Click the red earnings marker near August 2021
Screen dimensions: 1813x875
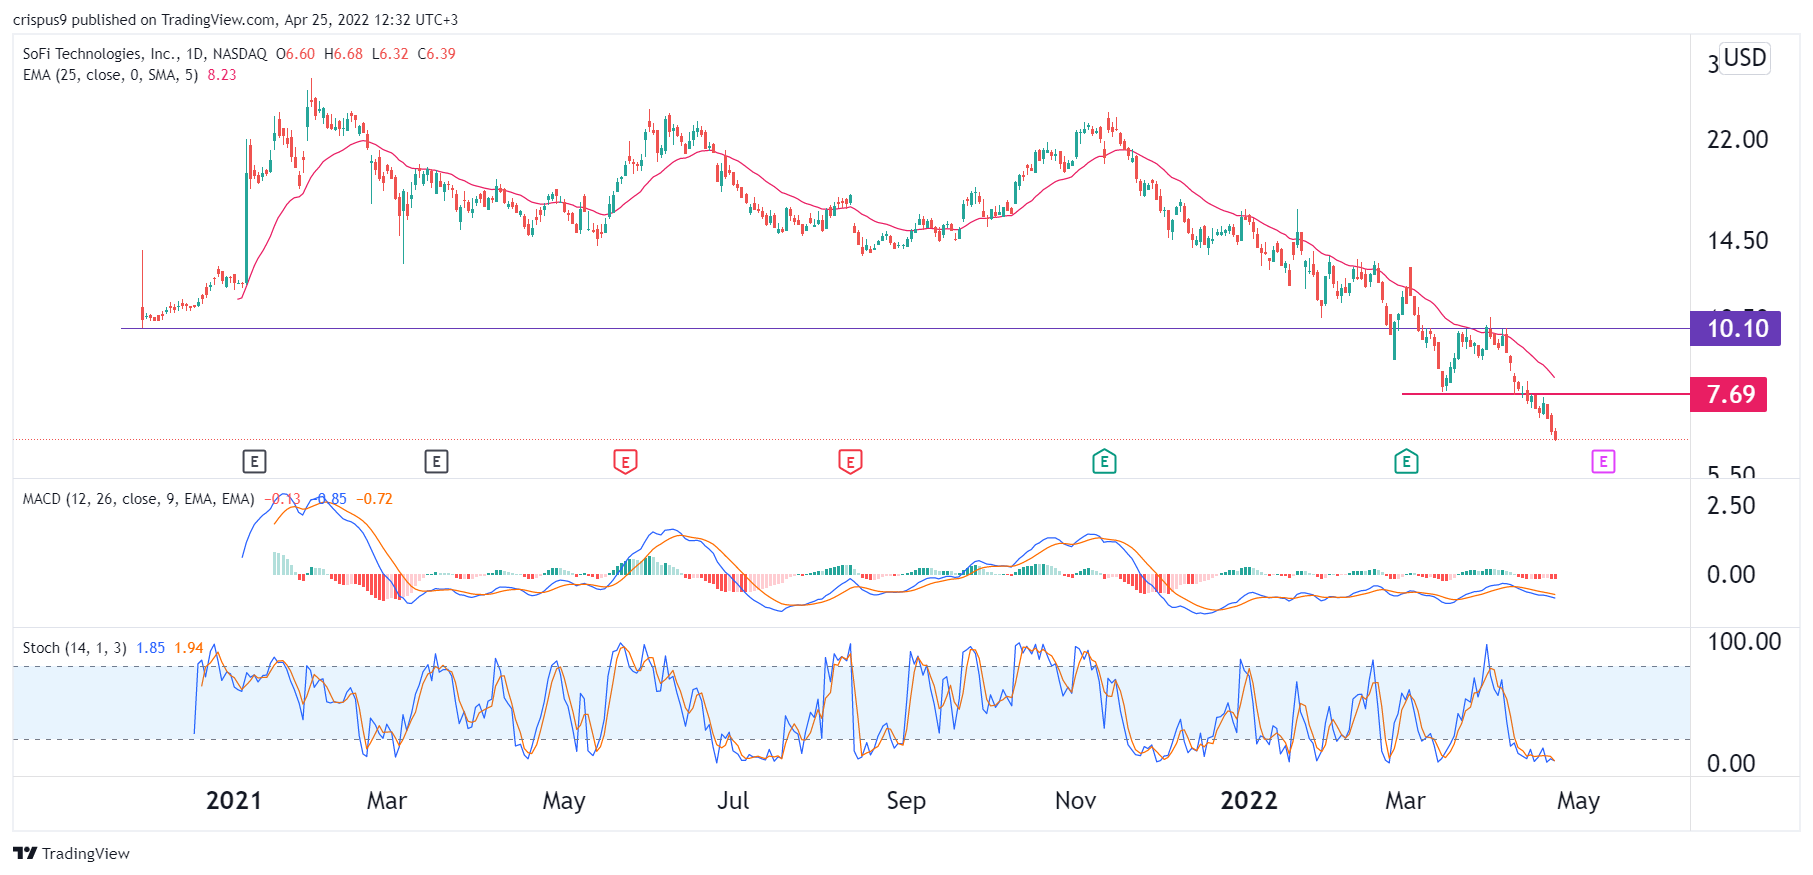tap(850, 462)
